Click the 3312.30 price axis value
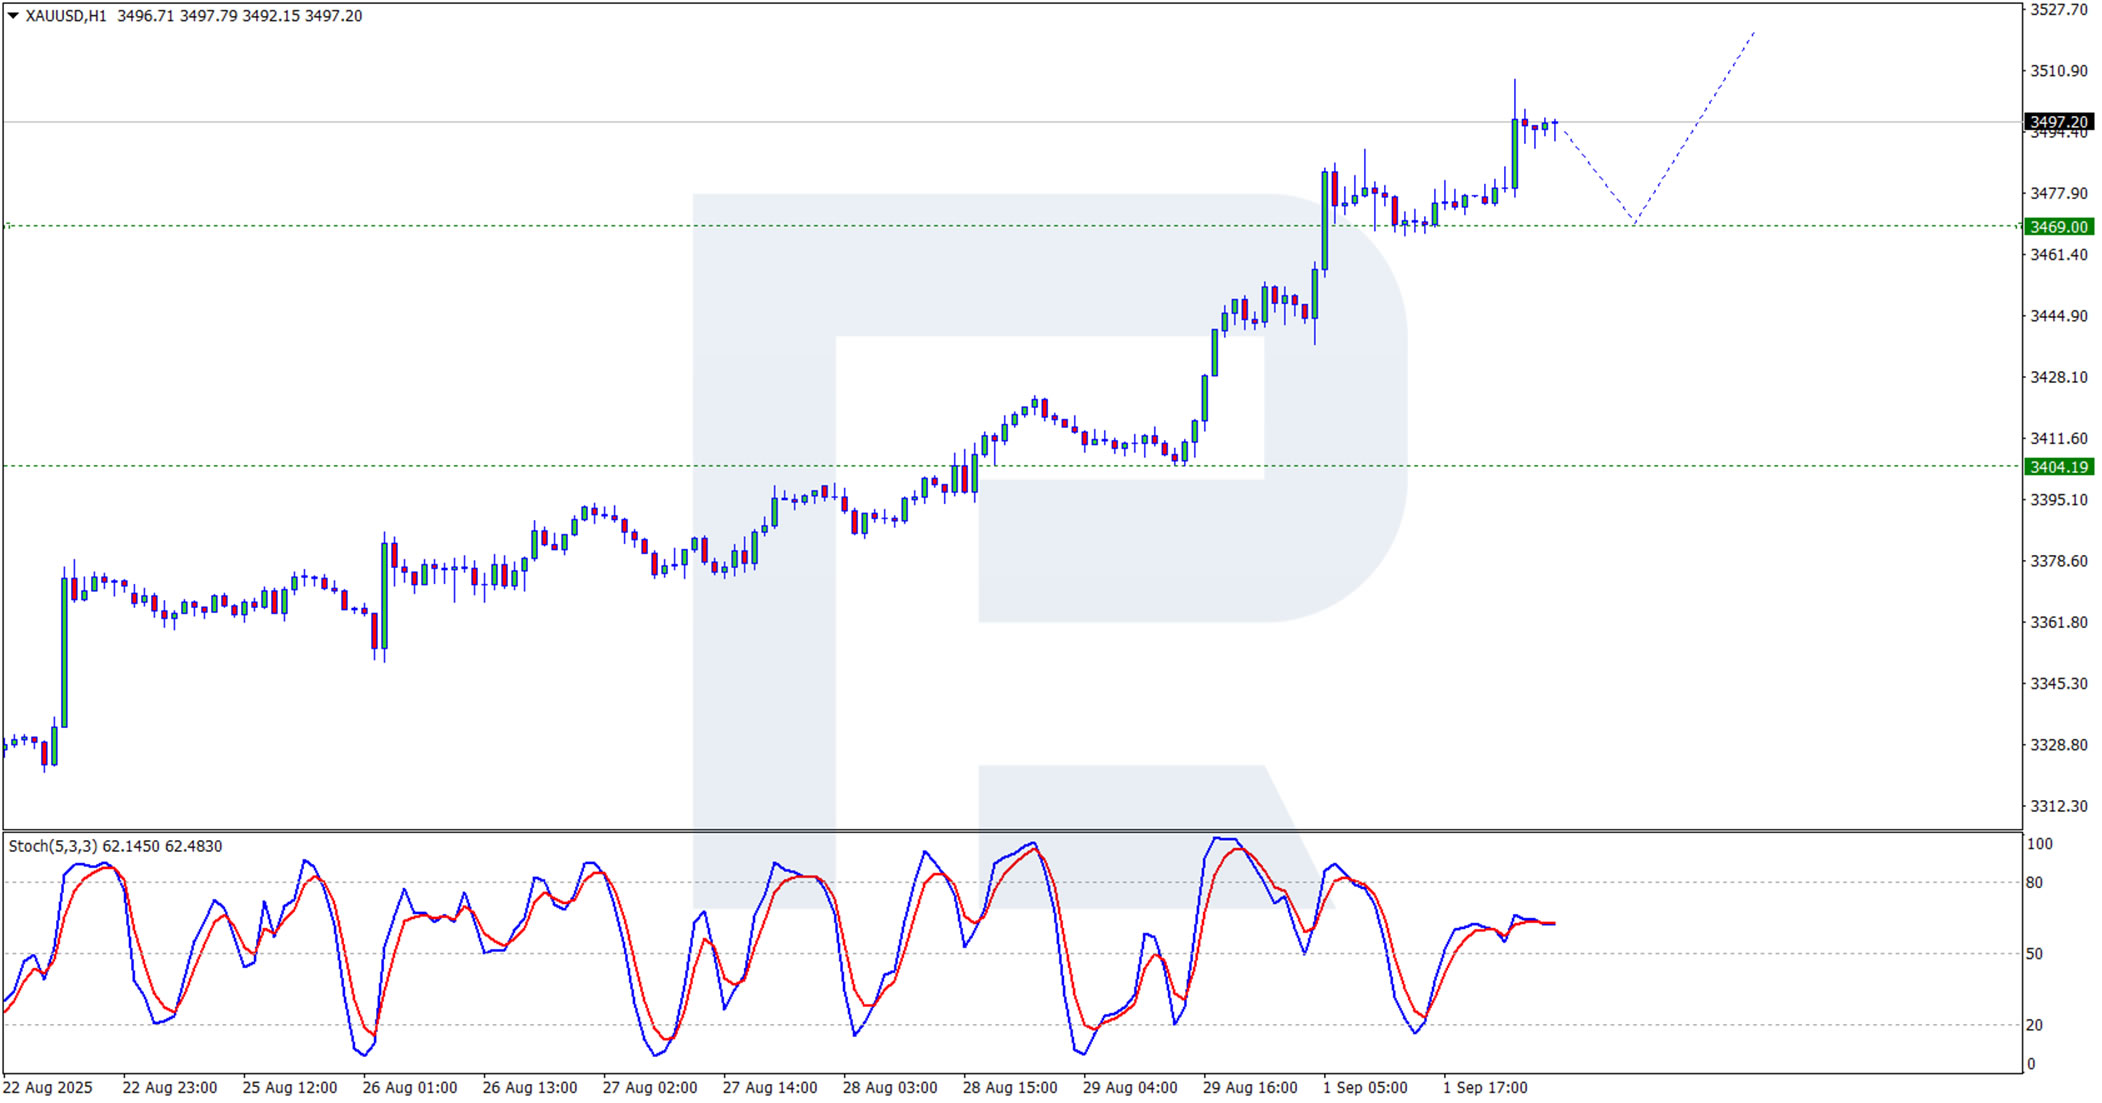 pyautogui.click(x=2058, y=806)
